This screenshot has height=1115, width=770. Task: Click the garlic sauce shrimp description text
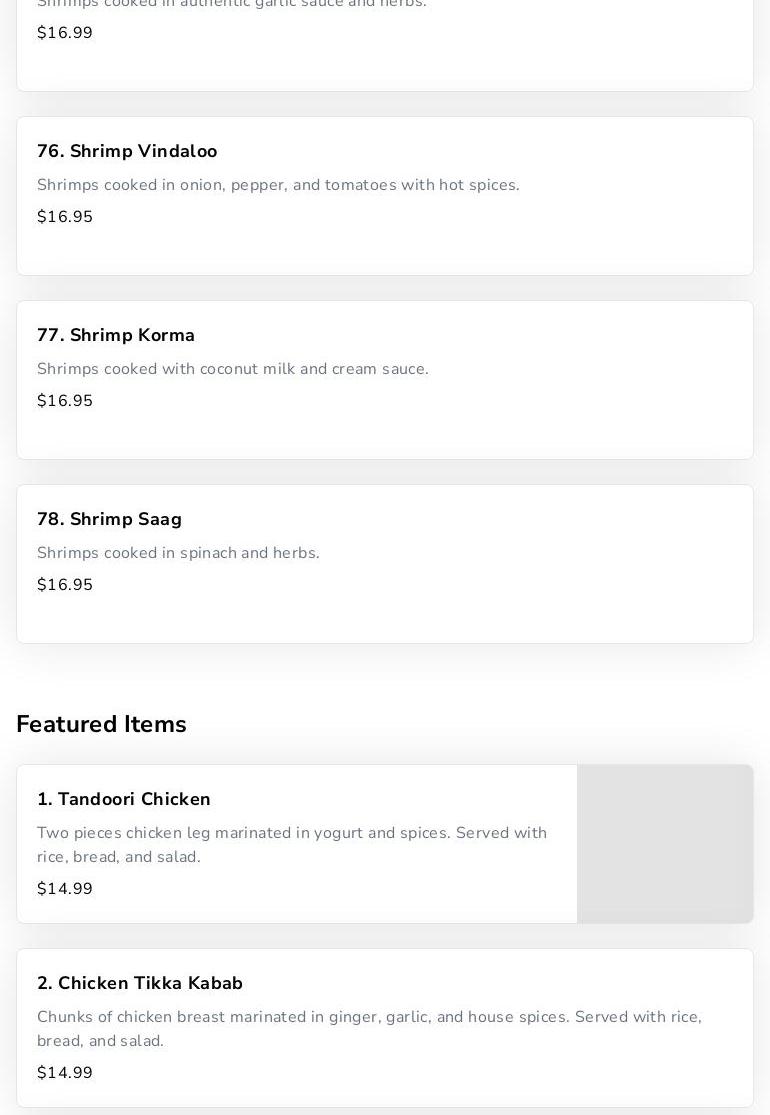(x=232, y=4)
